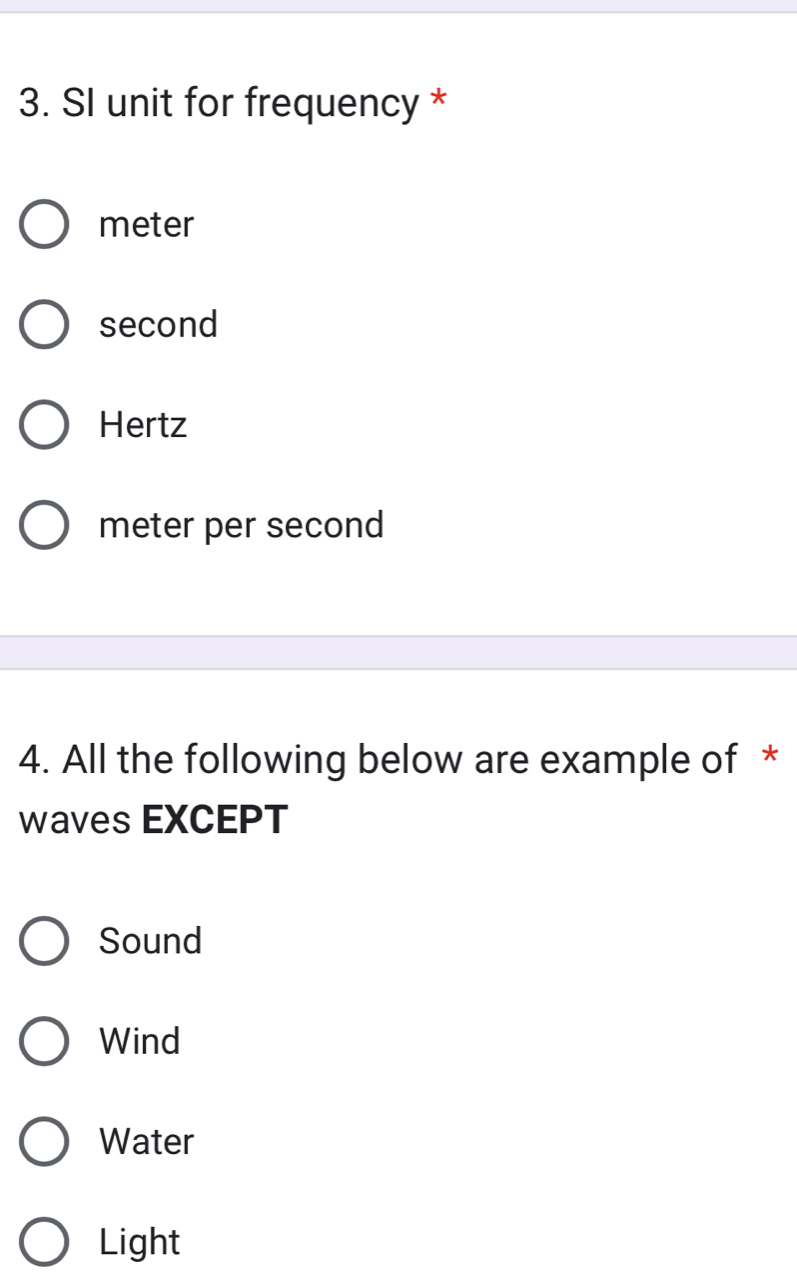
Task: Choose the 'Hertz' radio button circle
Action: (44, 426)
